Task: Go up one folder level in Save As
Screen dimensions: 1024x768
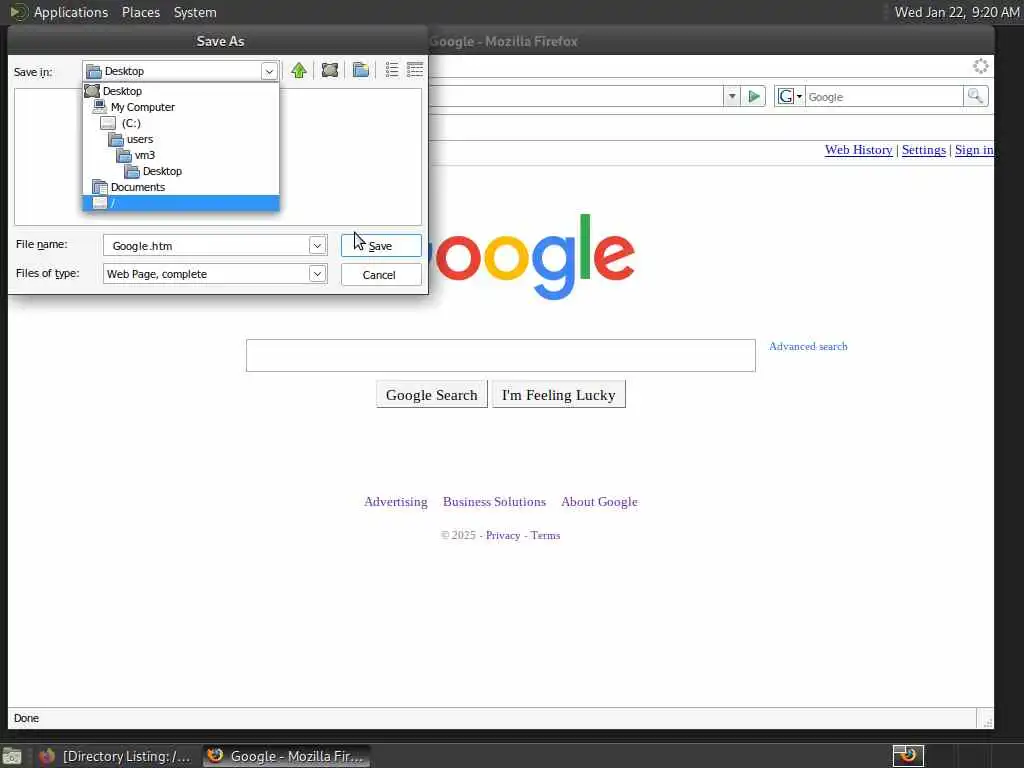Action: pyautogui.click(x=299, y=70)
